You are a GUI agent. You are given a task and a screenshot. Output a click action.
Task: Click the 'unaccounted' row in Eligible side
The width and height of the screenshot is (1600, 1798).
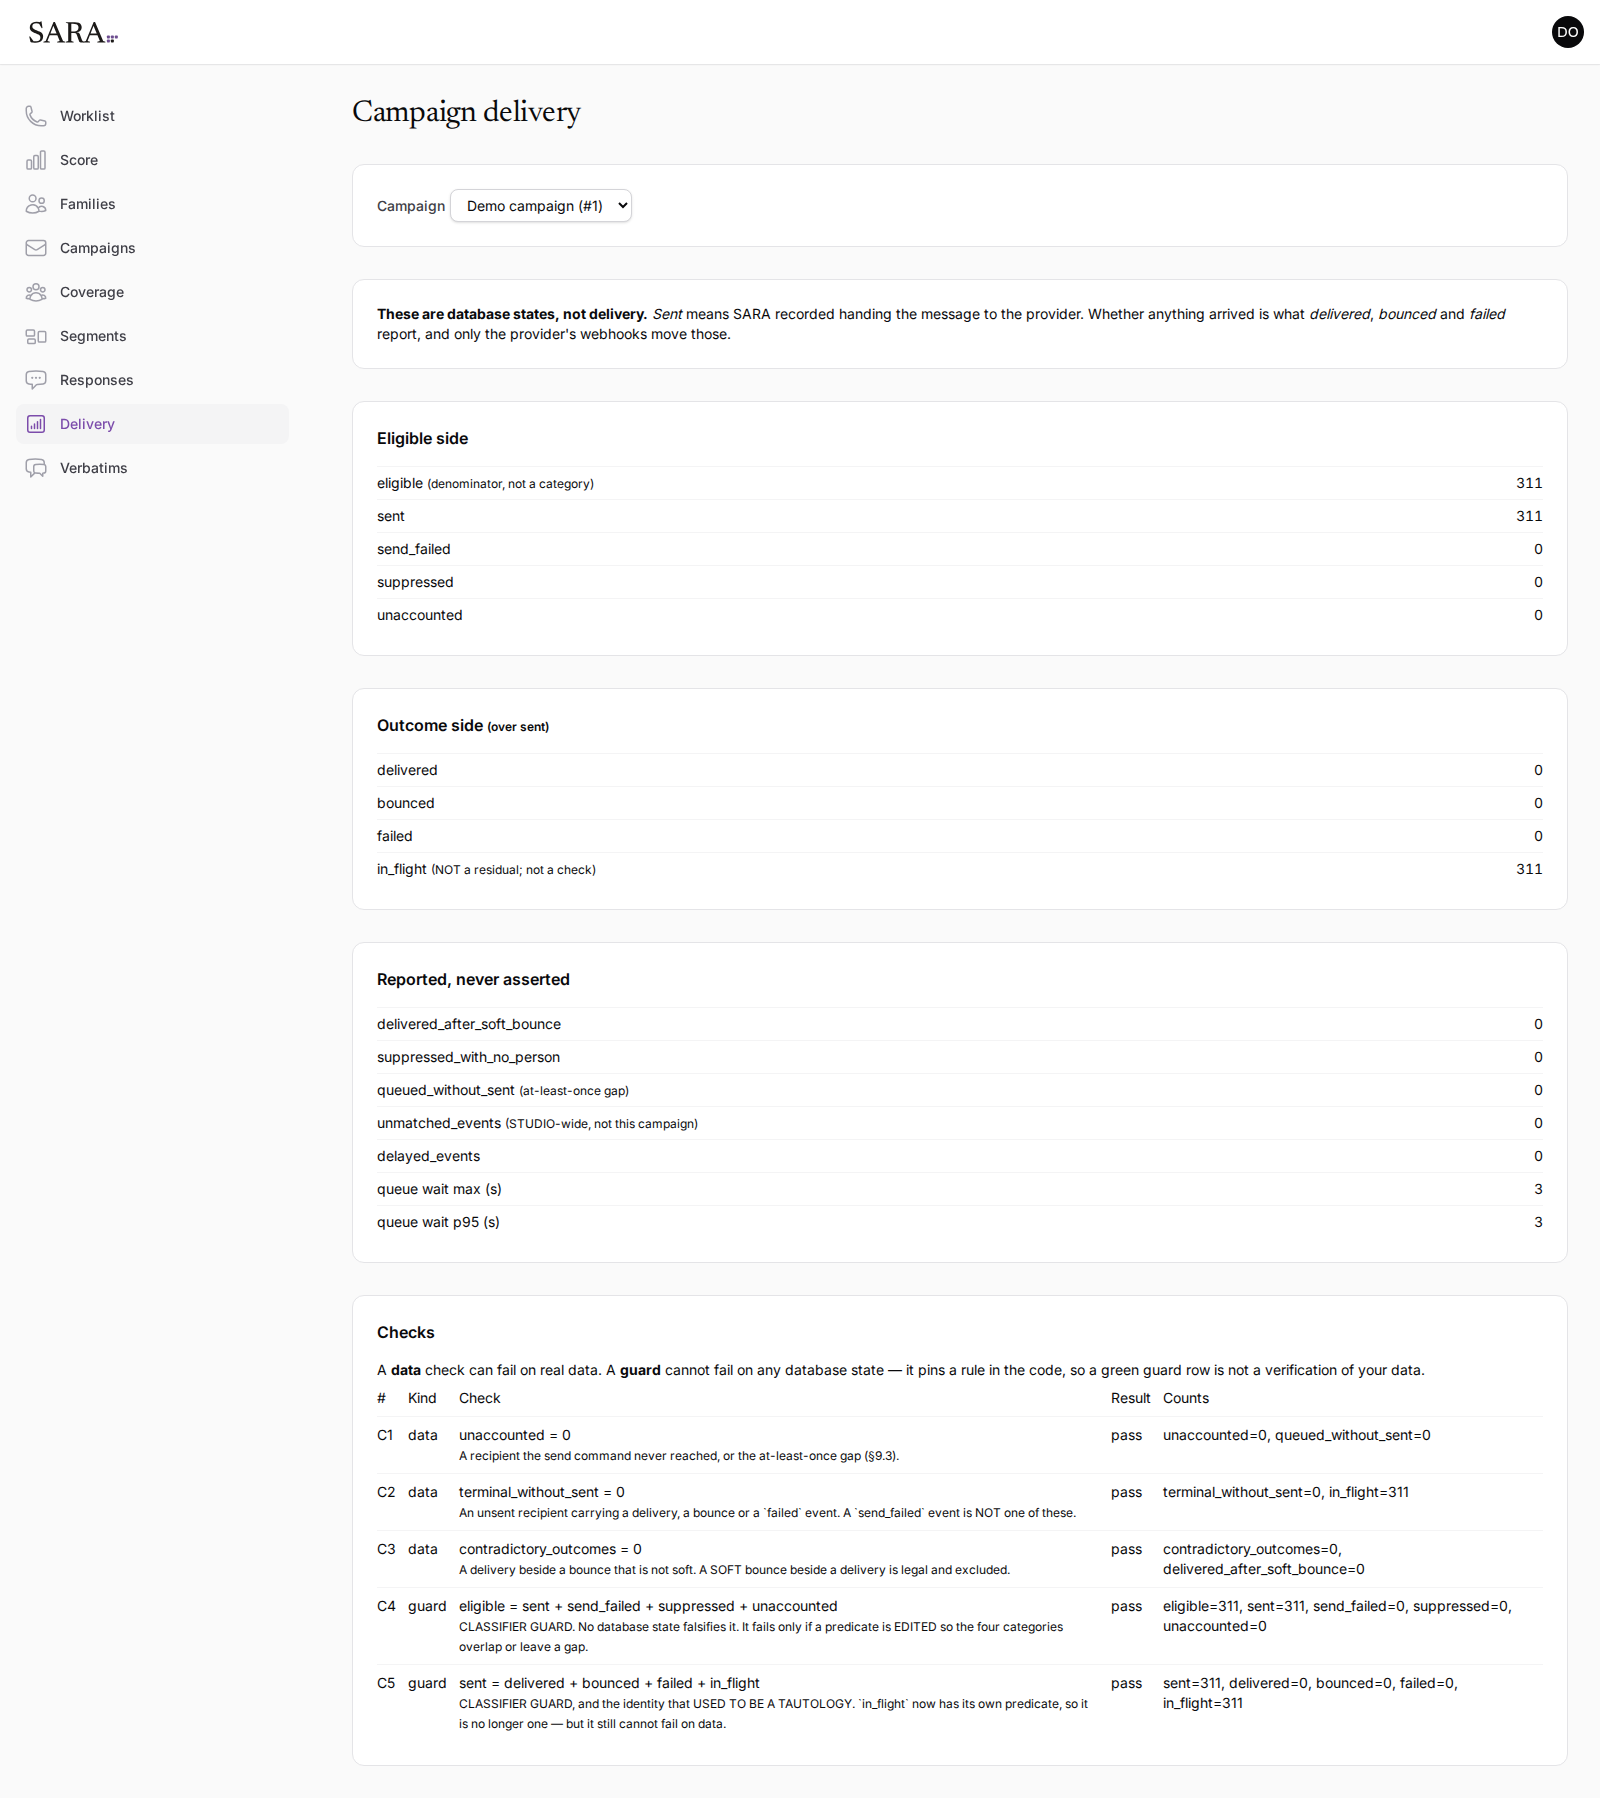point(960,615)
